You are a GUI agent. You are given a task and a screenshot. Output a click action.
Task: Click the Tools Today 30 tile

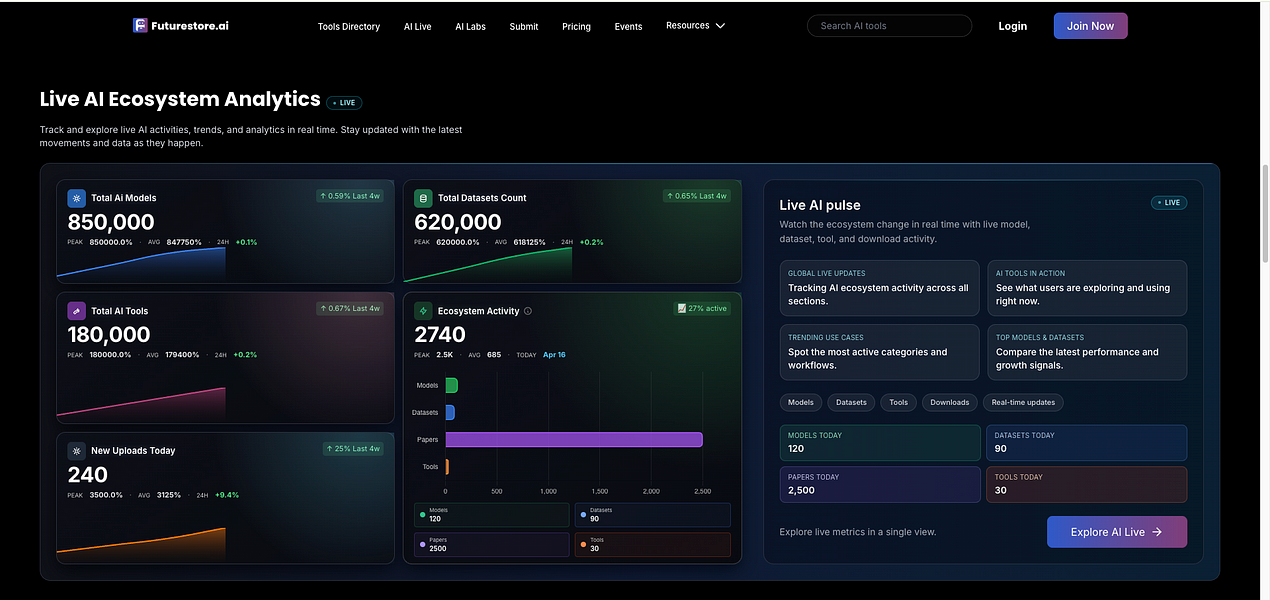pyautogui.click(x=1087, y=484)
